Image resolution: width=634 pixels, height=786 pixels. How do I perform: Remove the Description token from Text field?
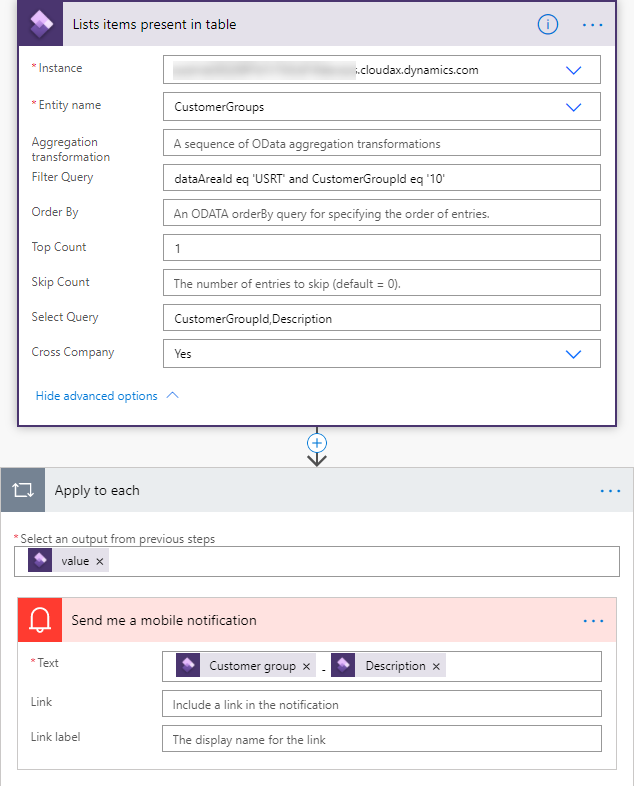pyautogui.click(x=436, y=666)
